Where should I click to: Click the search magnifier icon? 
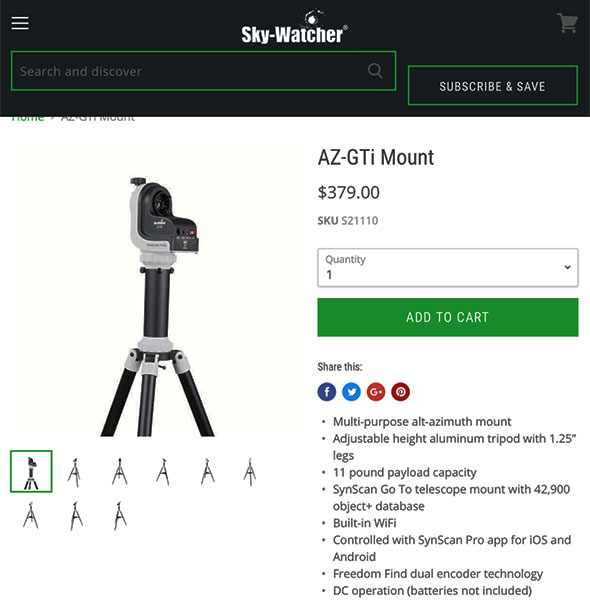[375, 71]
